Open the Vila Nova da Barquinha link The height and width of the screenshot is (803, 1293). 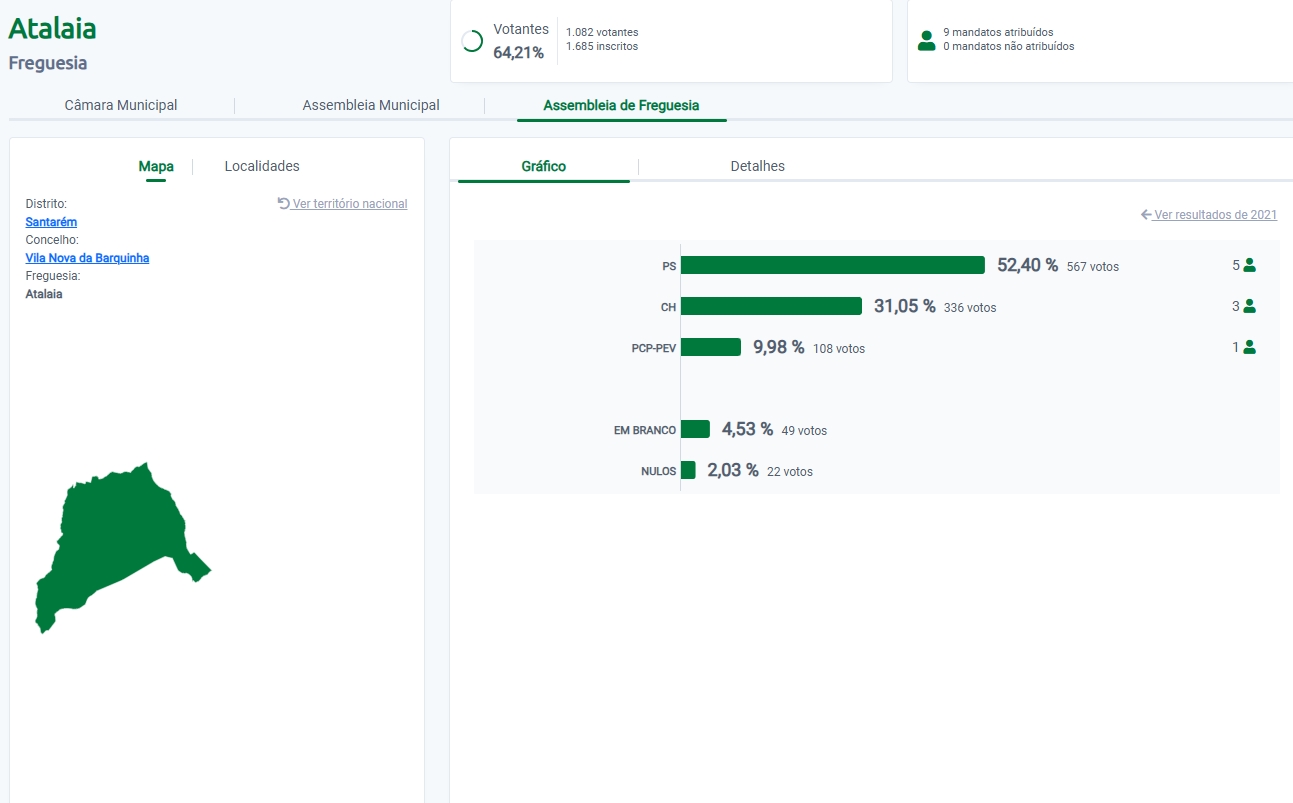(x=87, y=258)
